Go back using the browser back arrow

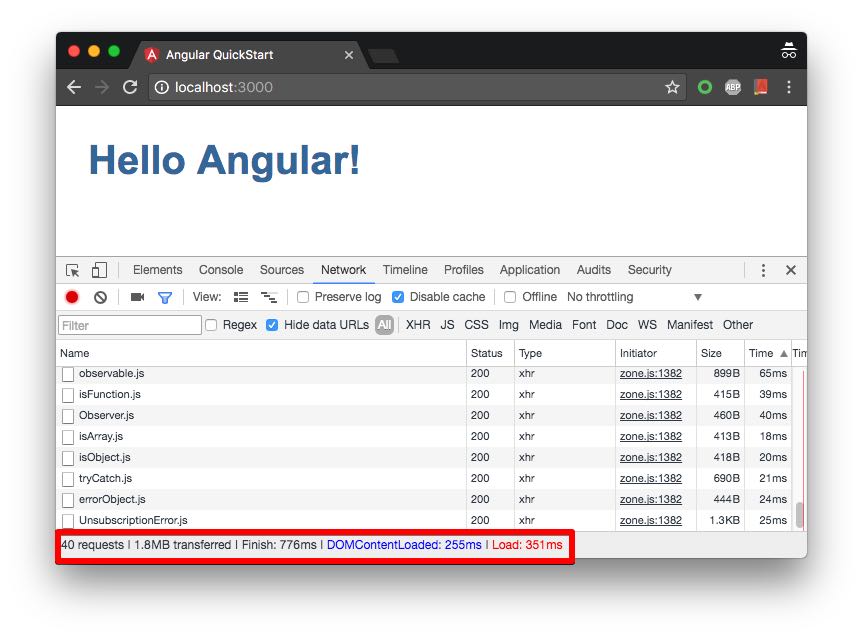74,87
